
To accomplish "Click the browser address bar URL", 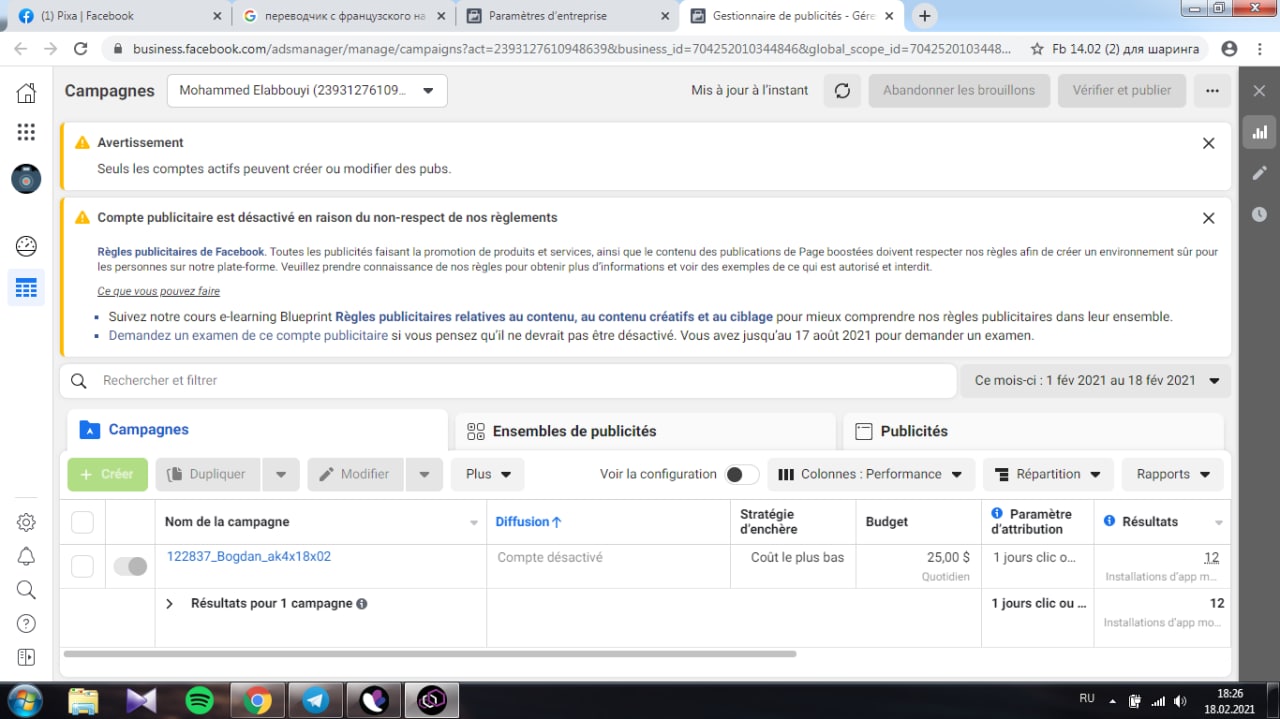I will 571,49.
